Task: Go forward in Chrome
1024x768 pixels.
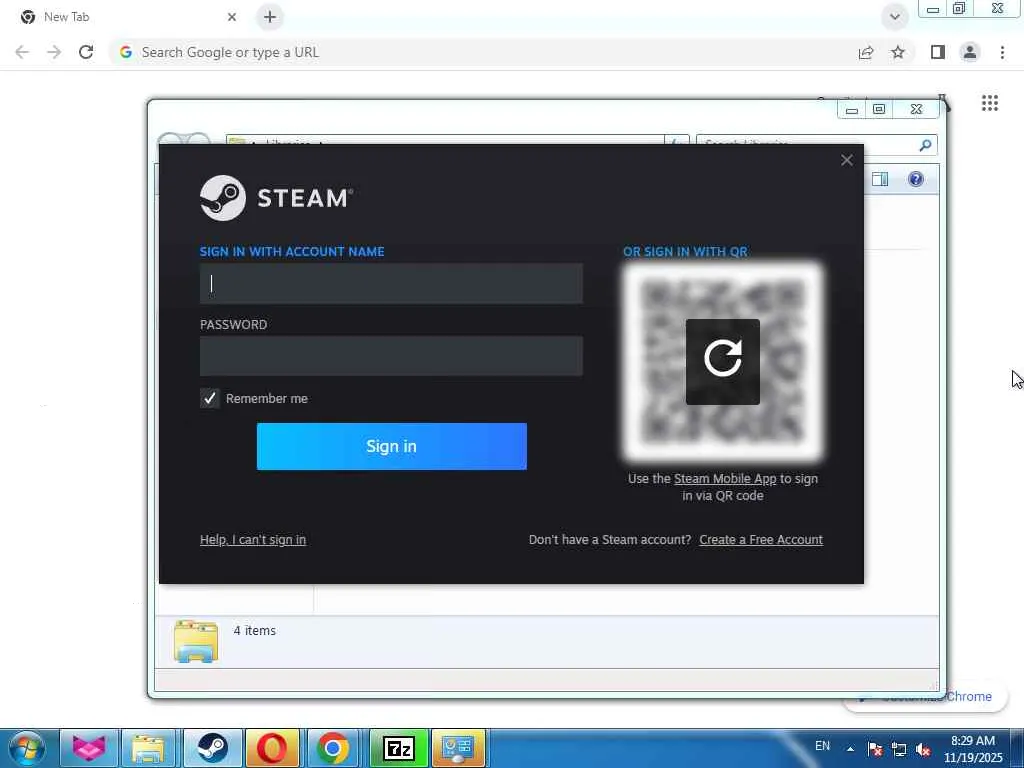Action: [x=54, y=52]
